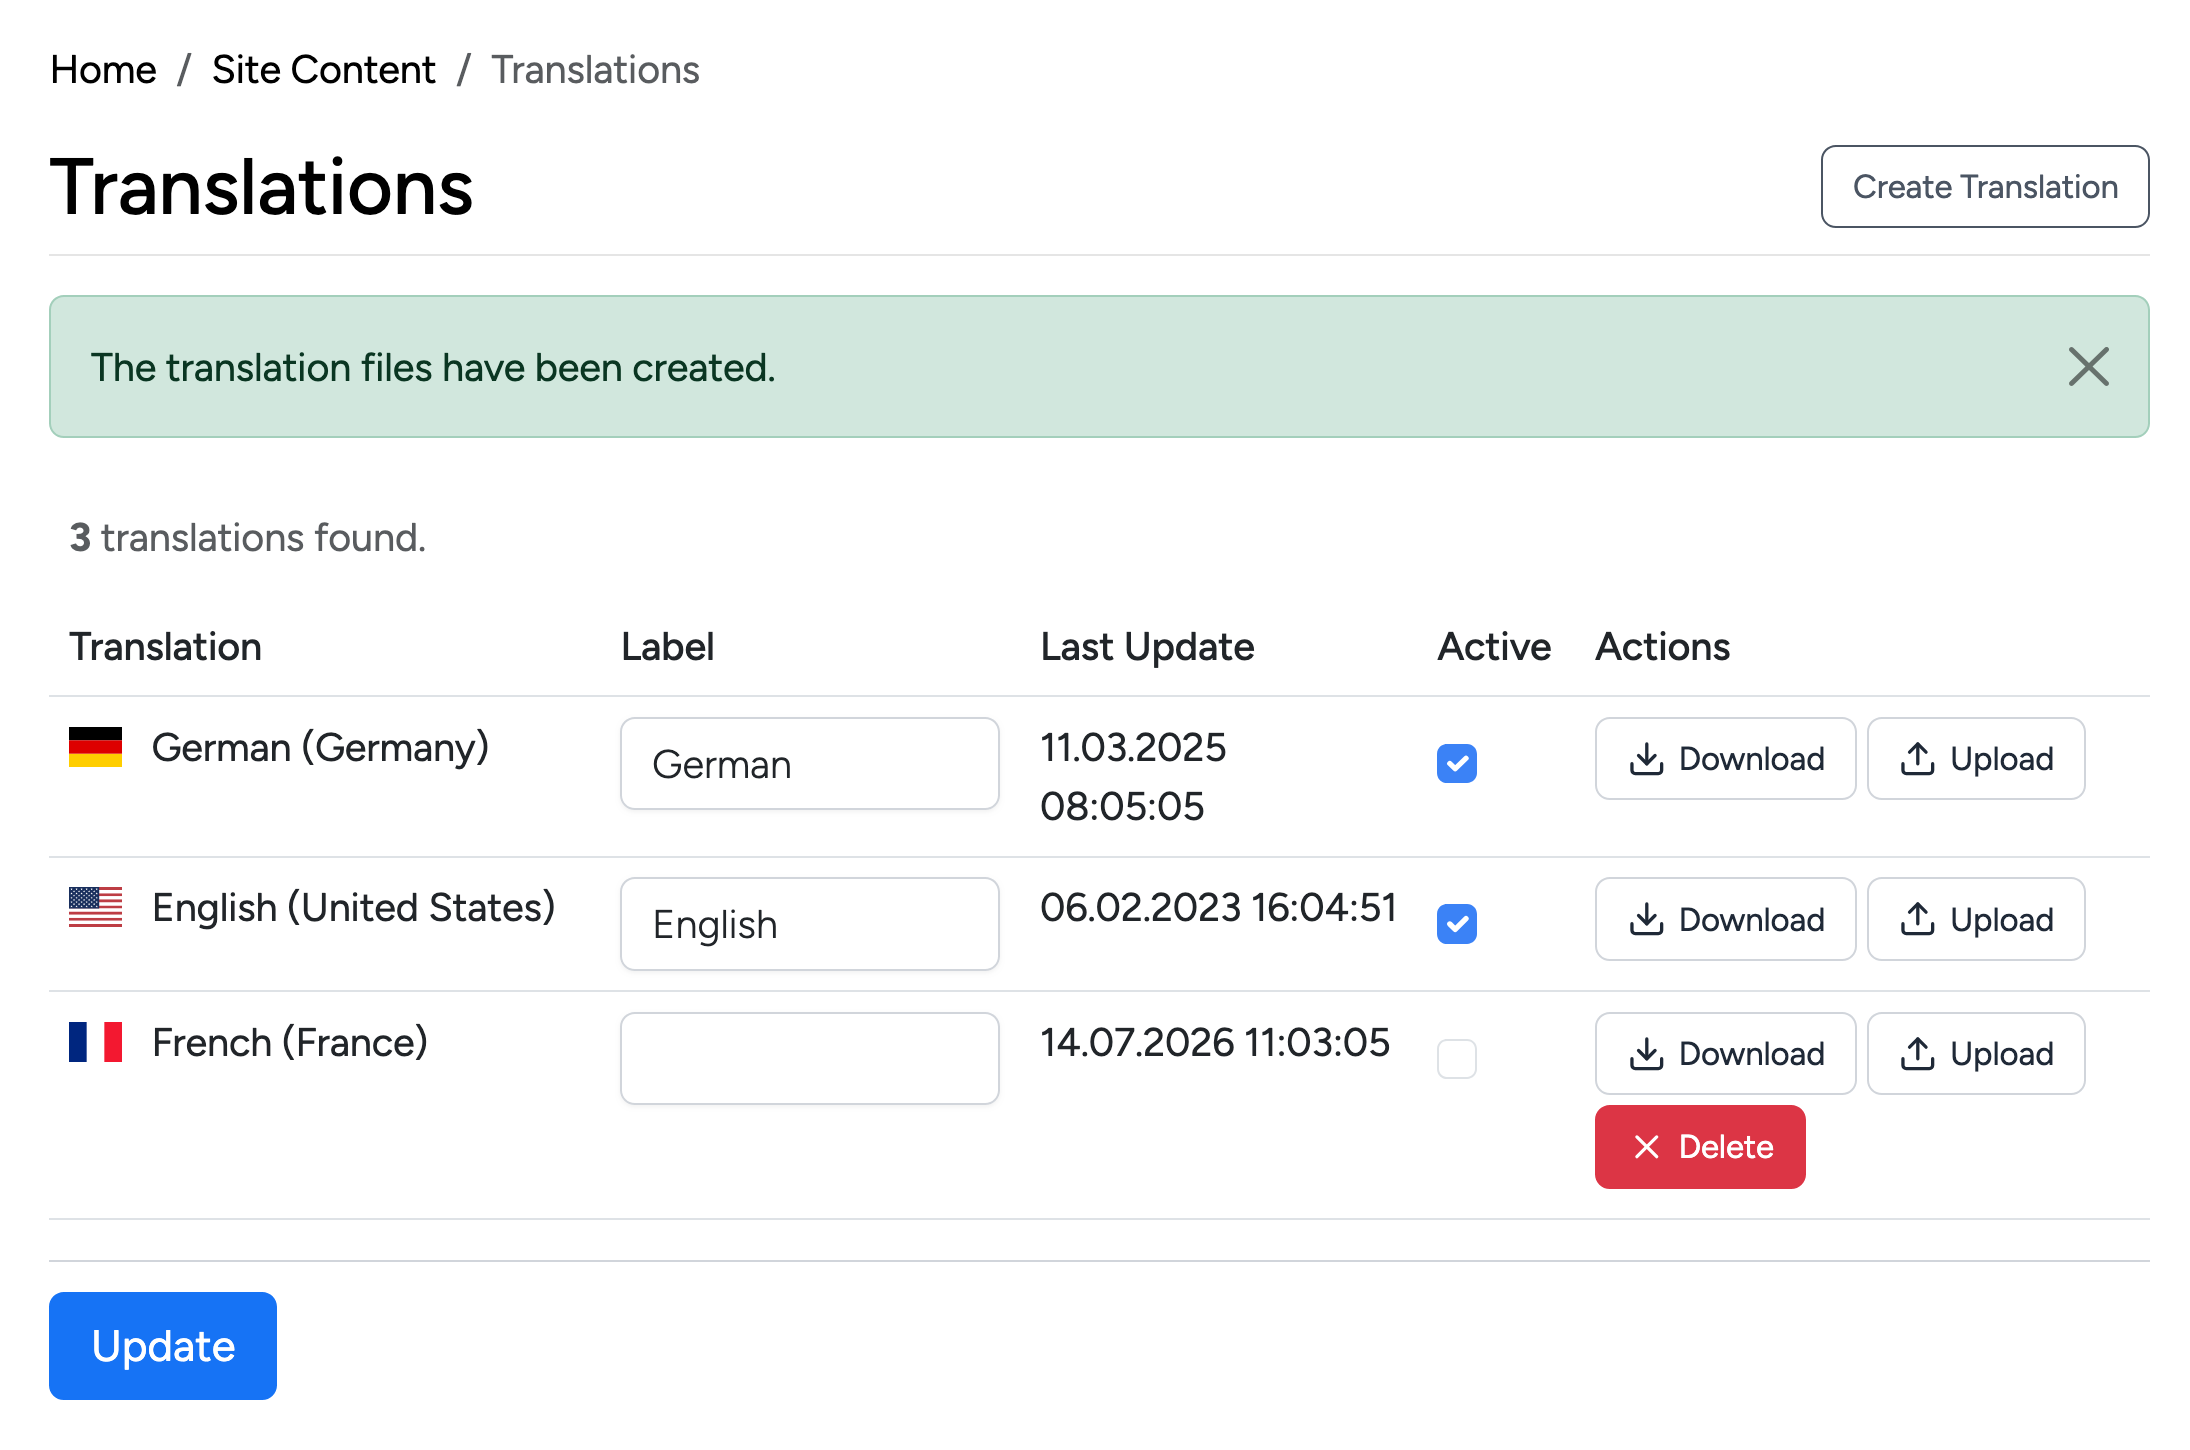
Task: Go to Home breadcrumb link
Action: tap(103, 70)
